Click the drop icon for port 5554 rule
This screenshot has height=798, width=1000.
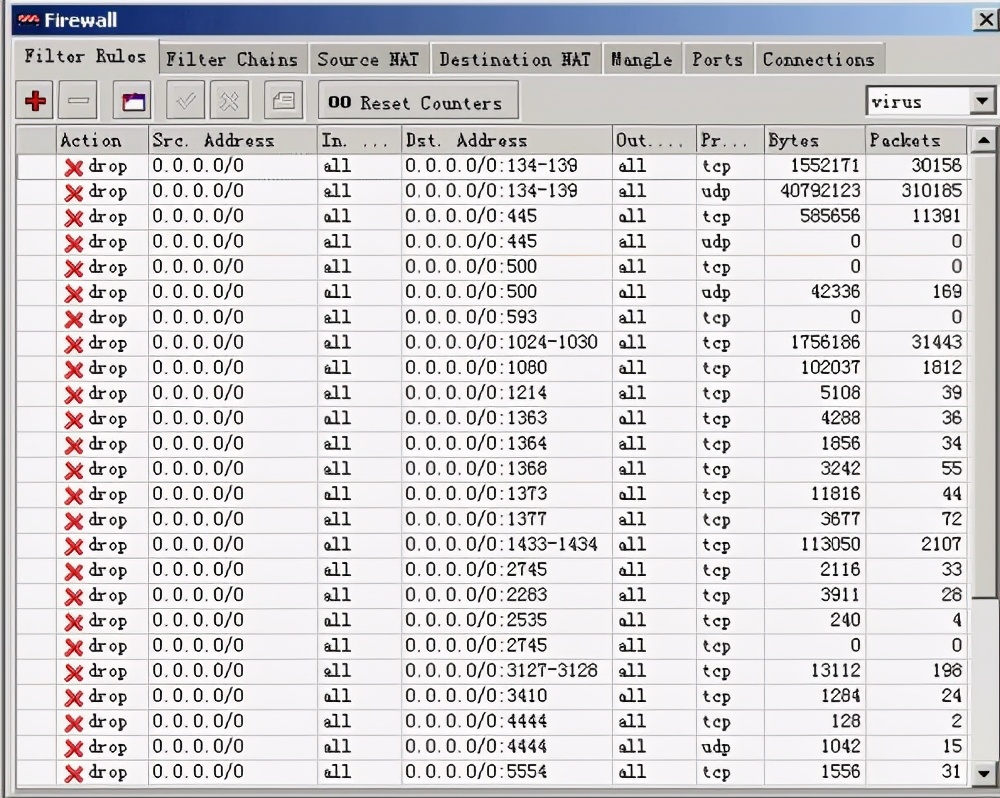pos(73,773)
